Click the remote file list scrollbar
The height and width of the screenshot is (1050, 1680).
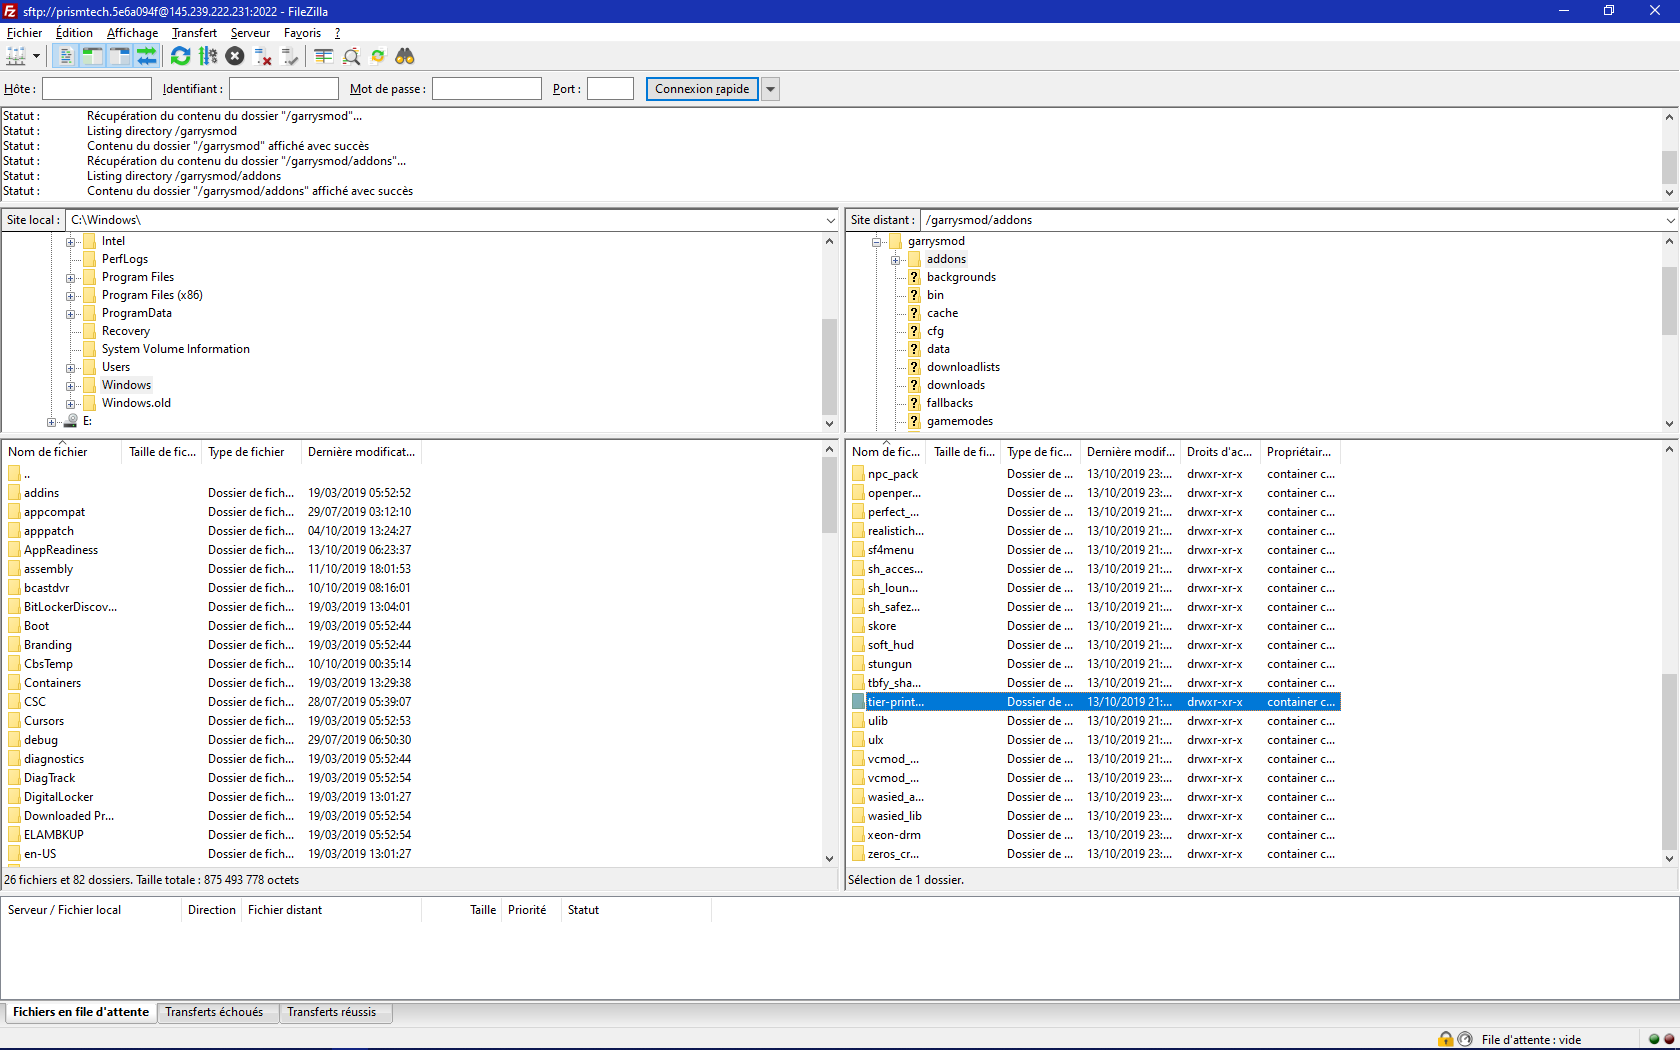1669,762
